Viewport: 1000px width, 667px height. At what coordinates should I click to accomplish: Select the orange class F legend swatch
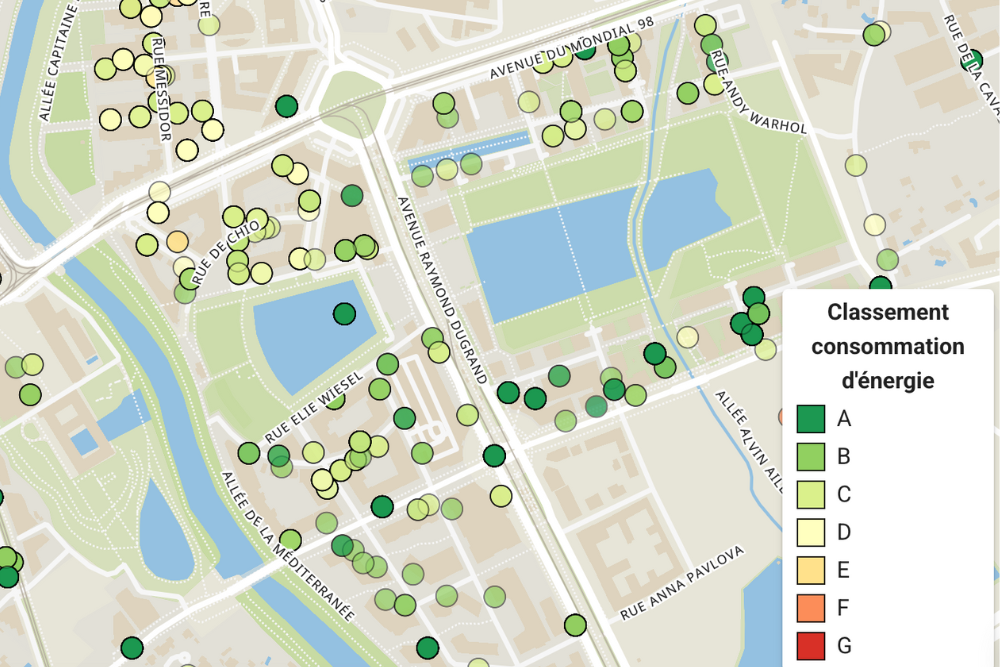[x=811, y=608]
